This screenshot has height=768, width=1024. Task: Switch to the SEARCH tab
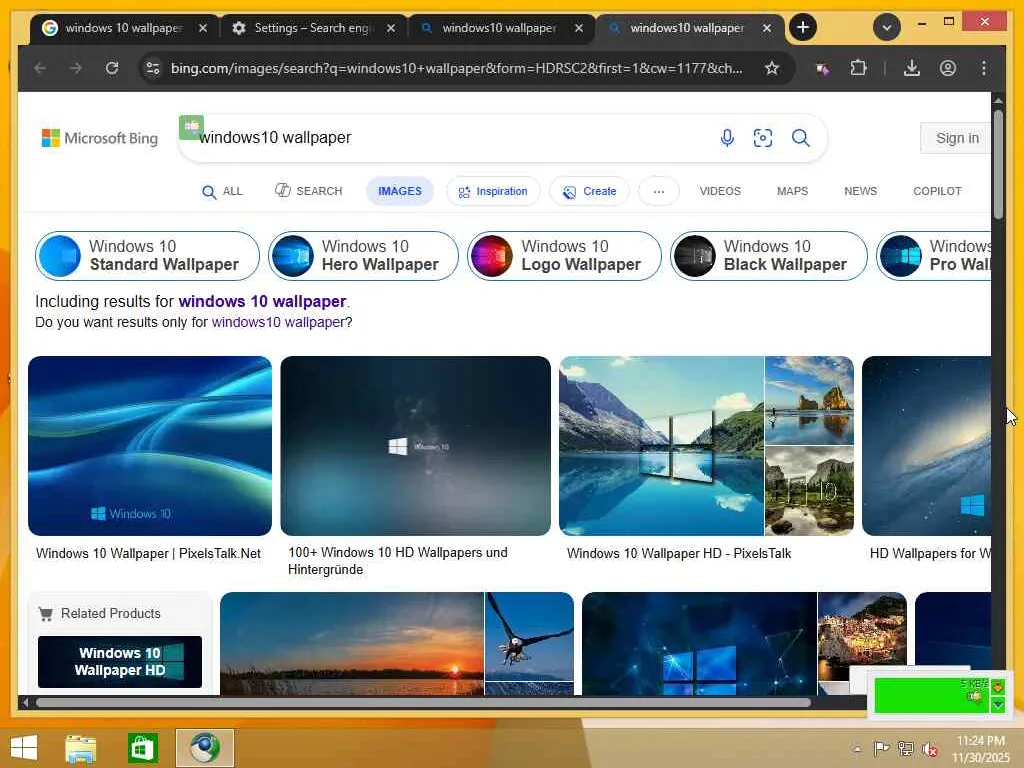309,191
